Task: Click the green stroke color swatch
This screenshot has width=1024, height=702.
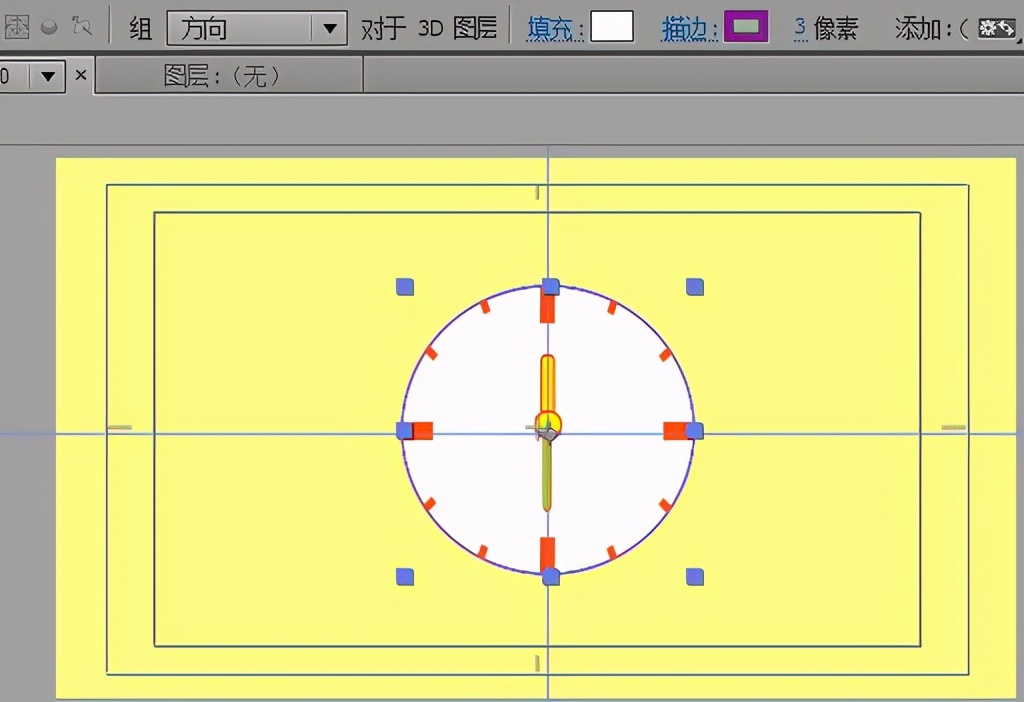Action: (746, 27)
